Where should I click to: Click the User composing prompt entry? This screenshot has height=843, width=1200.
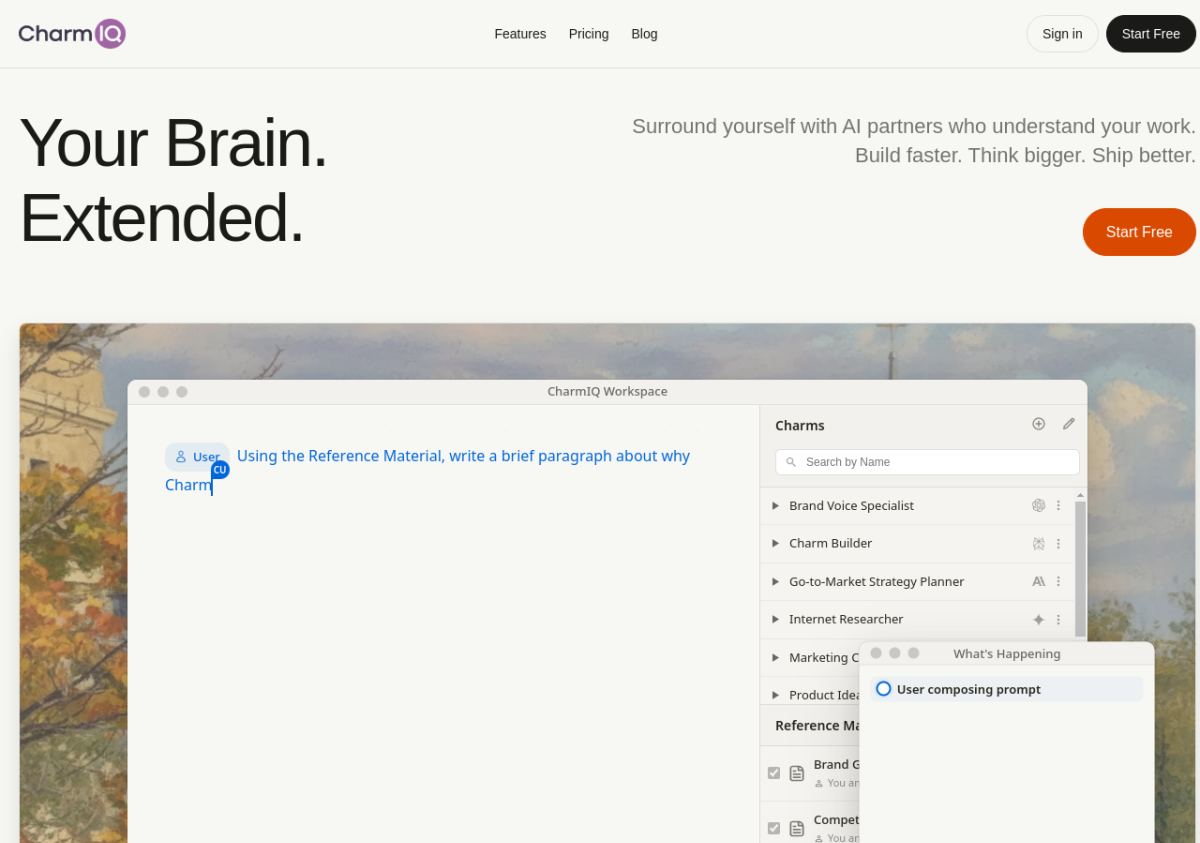pyautogui.click(x=1007, y=689)
